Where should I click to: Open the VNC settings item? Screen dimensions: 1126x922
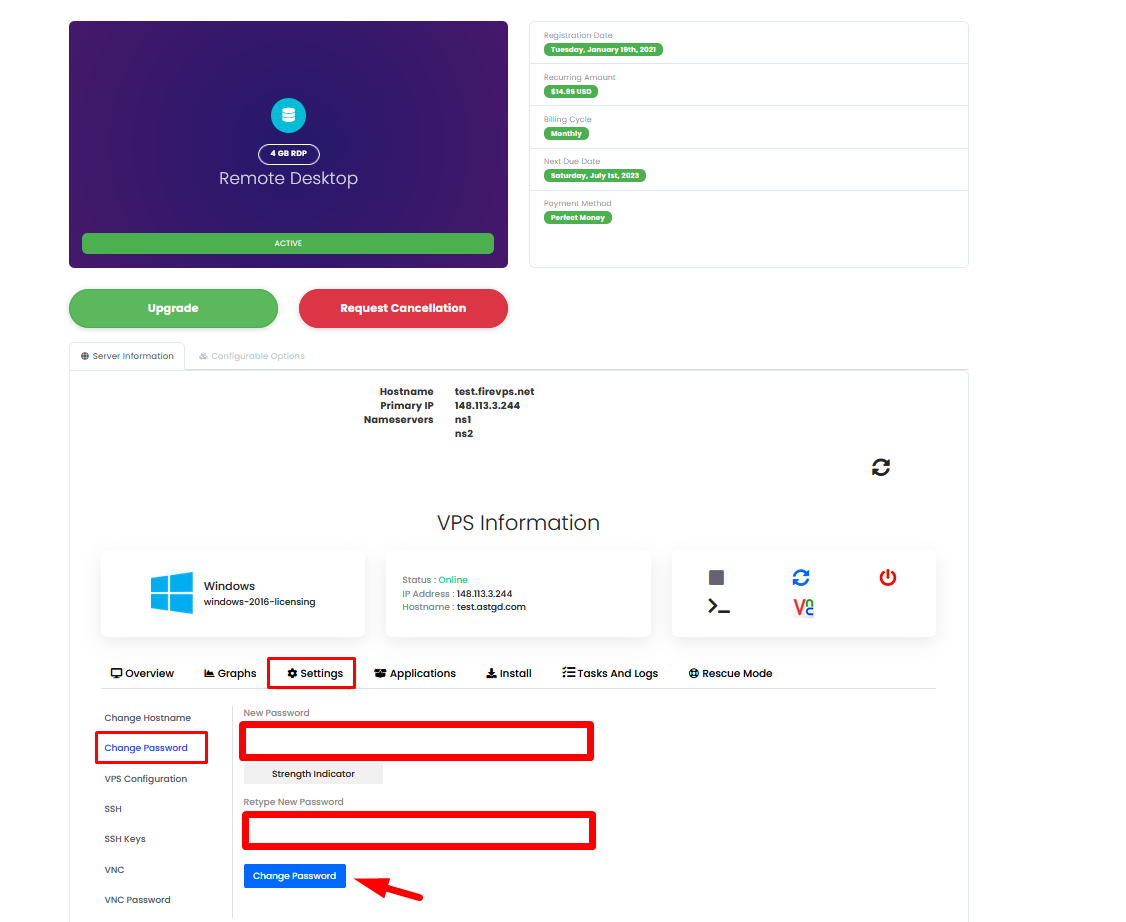[x=114, y=870]
